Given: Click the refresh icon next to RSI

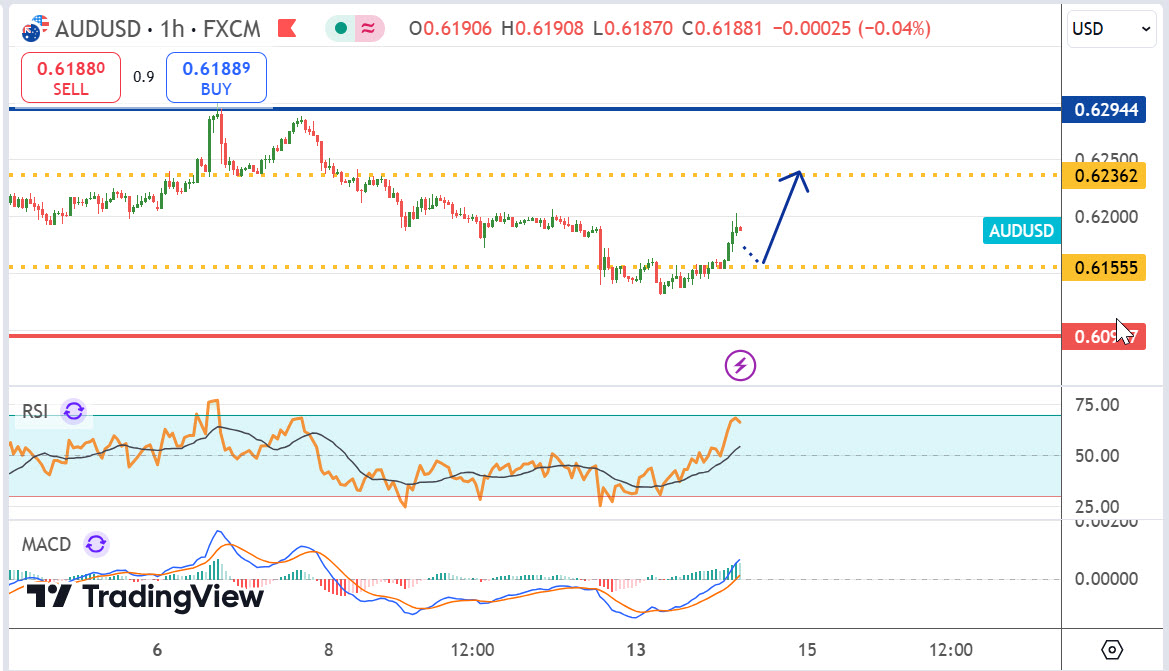Looking at the screenshot, I should tap(74, 411).
